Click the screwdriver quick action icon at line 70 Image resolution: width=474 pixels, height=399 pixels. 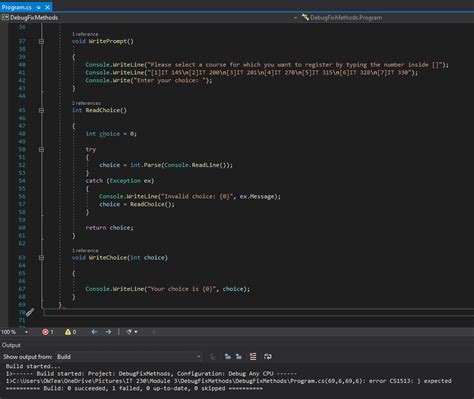pyautogui.click(x=30, y=312)
